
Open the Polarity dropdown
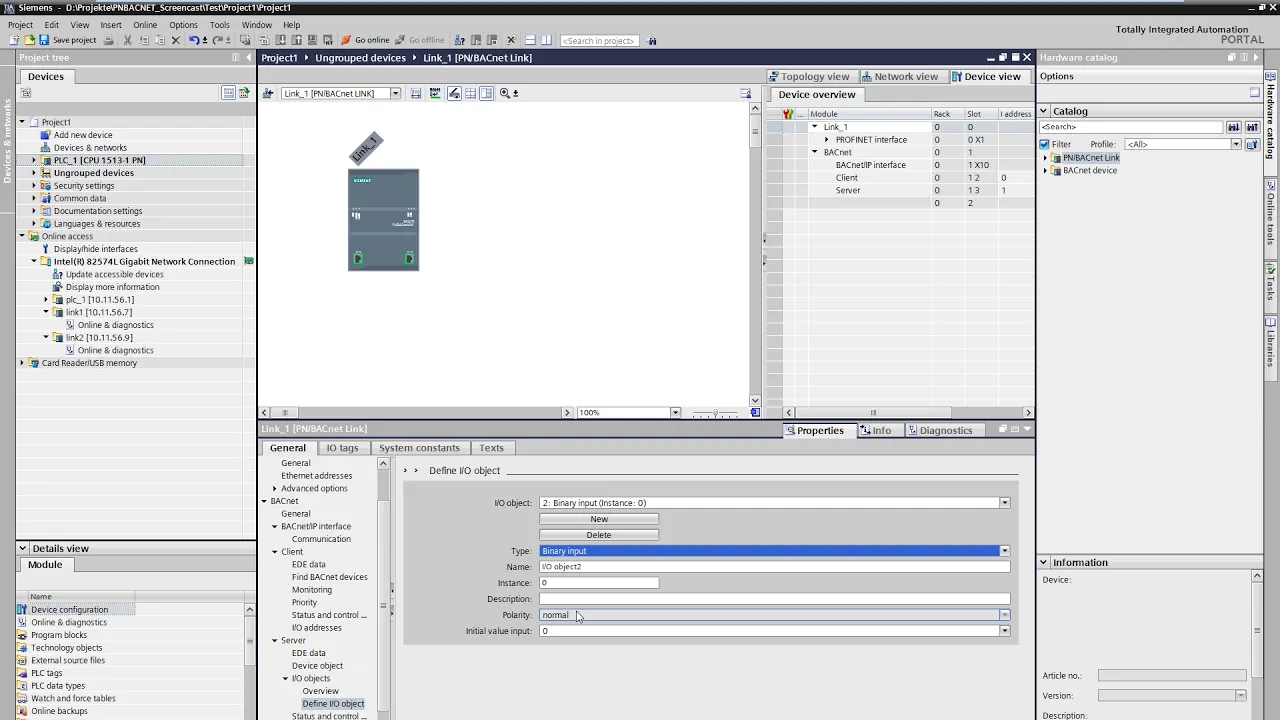1004,615
